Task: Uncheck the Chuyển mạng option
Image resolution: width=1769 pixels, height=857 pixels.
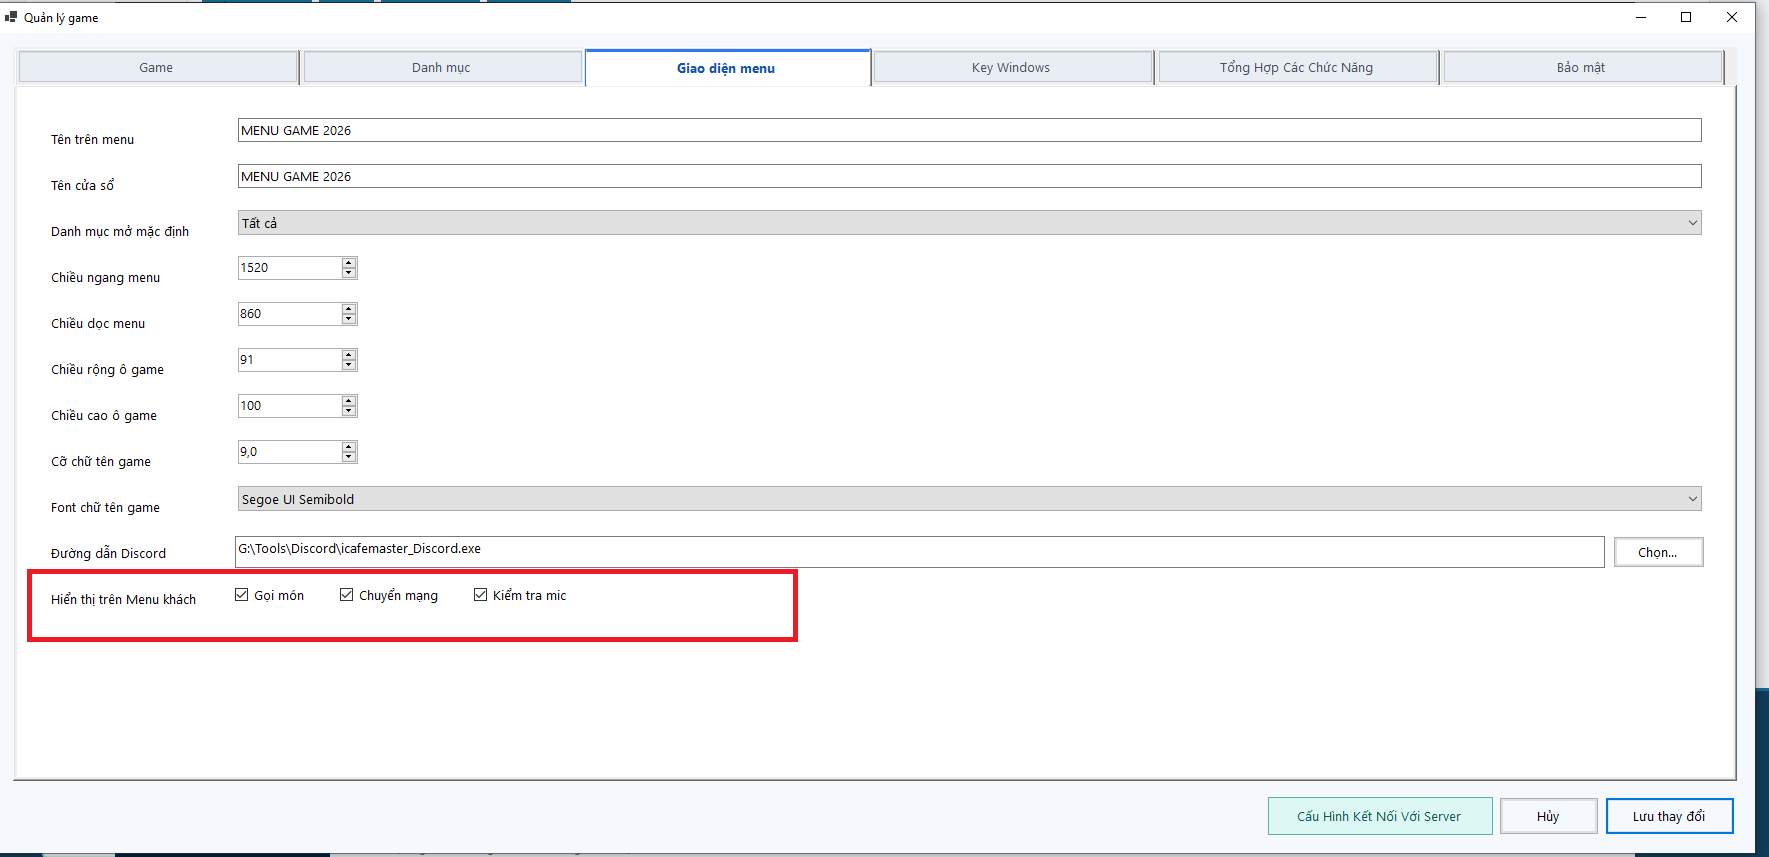Action: [x=346, y=595]
